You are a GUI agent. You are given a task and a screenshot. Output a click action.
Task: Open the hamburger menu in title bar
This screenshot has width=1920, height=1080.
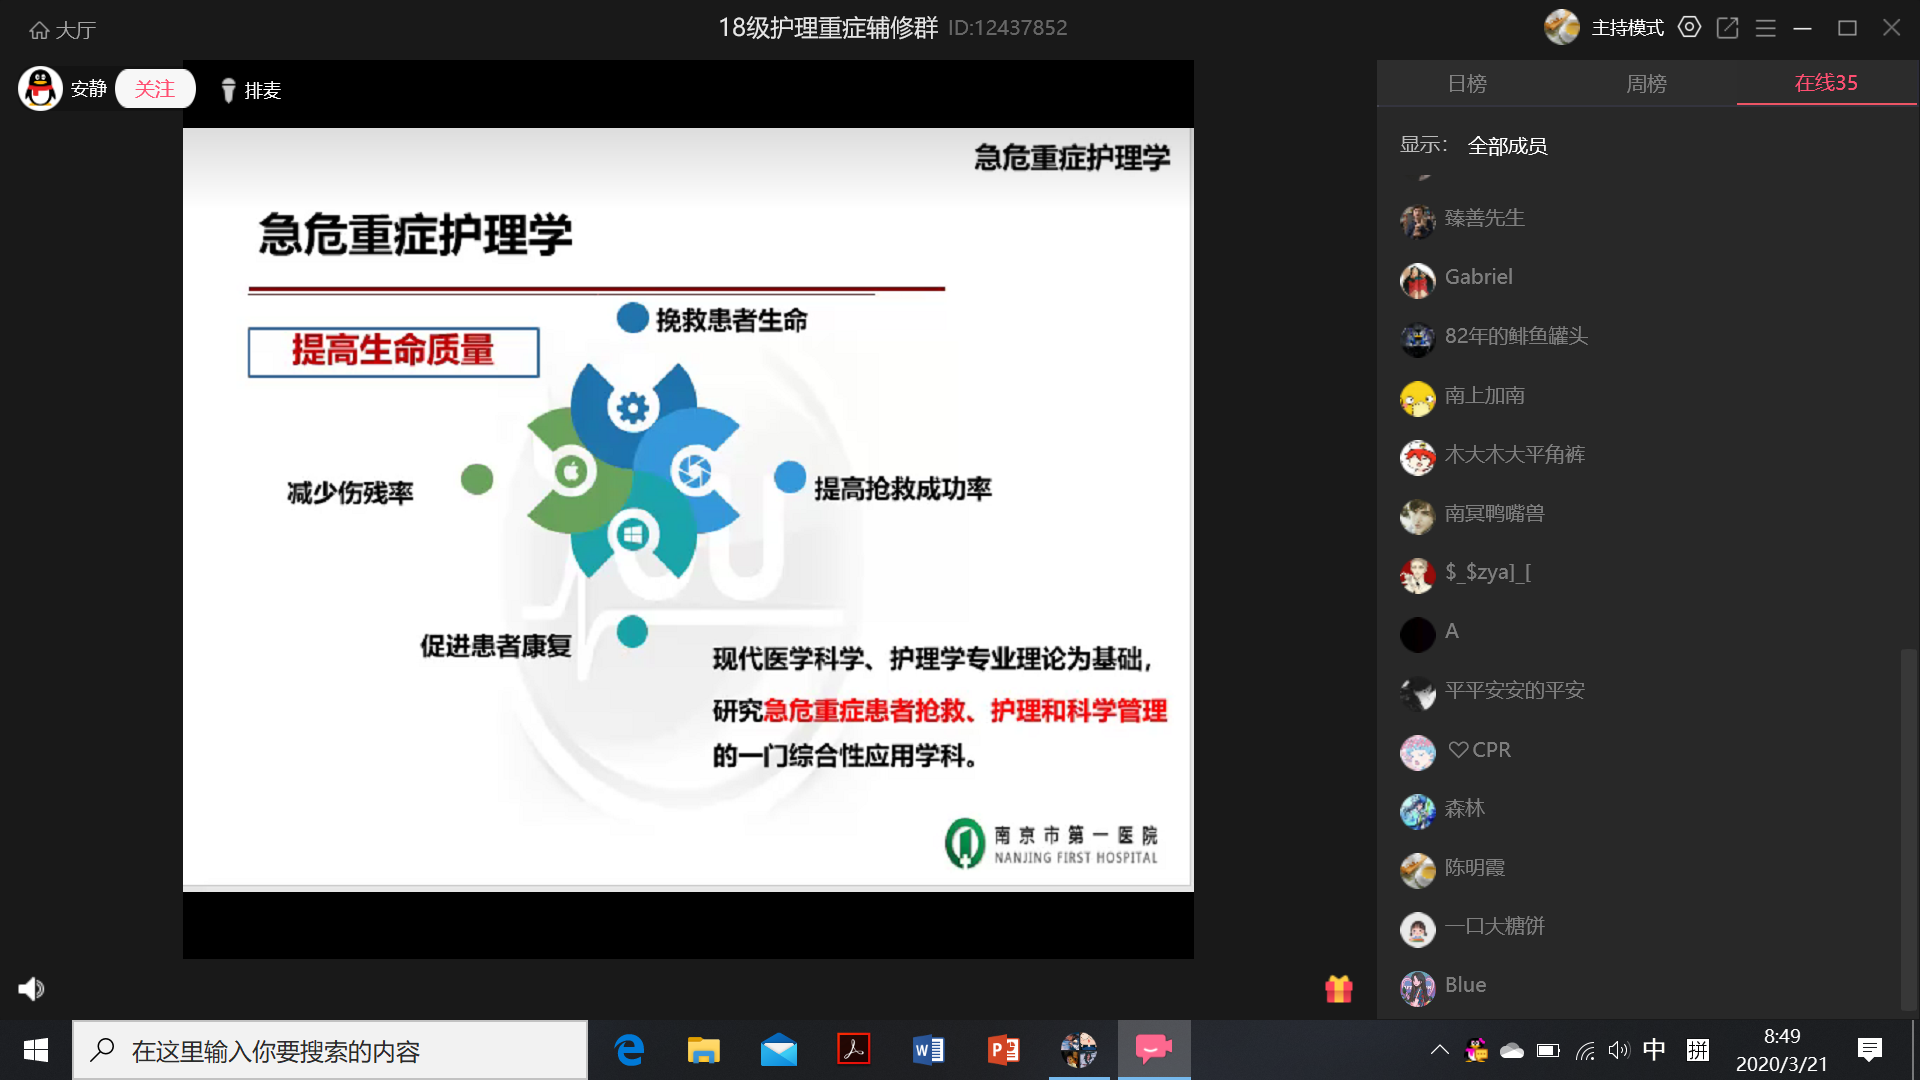tap(1765, 28)
